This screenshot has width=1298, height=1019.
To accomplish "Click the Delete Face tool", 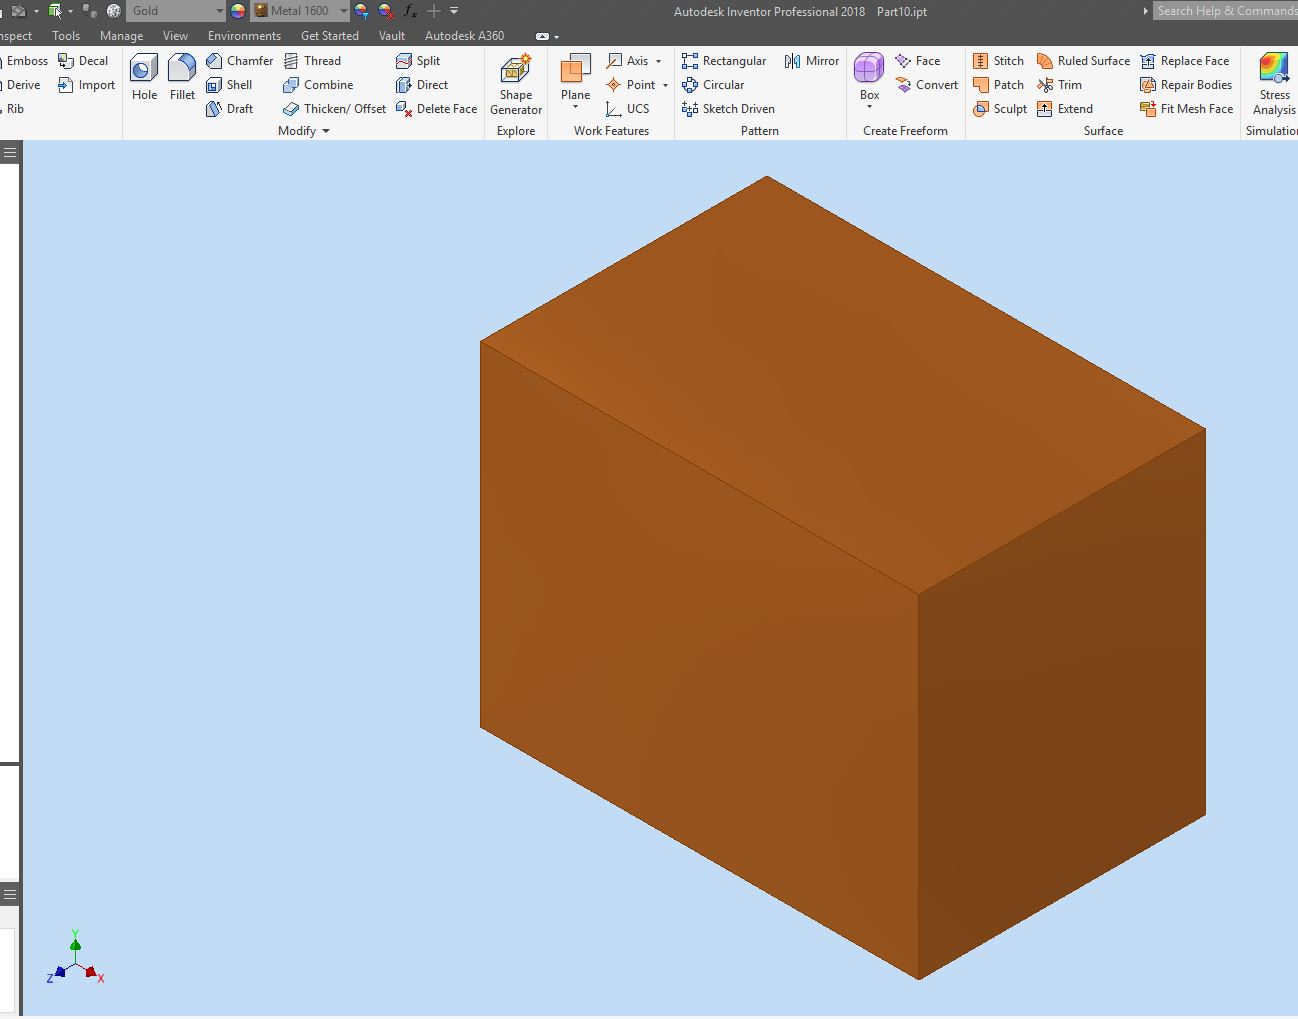I will tap(436, 109).
